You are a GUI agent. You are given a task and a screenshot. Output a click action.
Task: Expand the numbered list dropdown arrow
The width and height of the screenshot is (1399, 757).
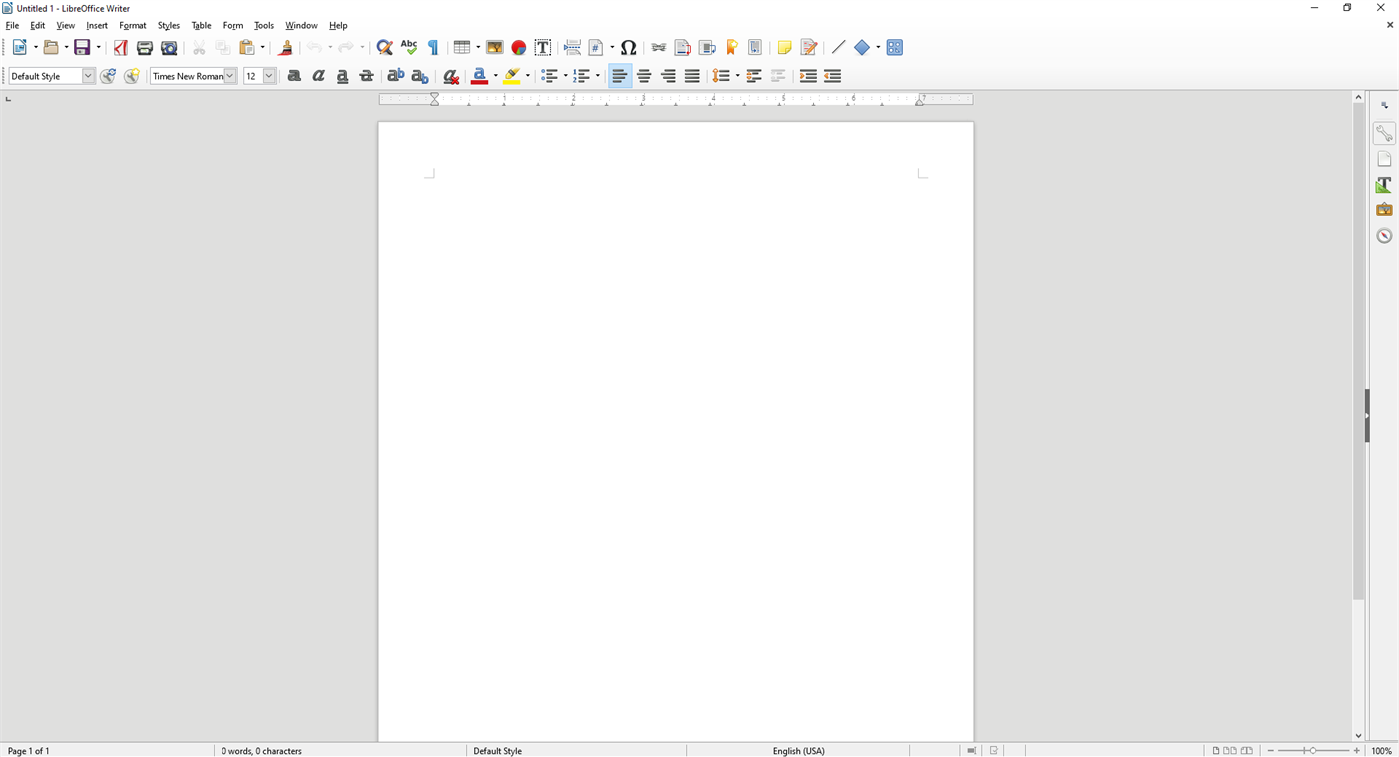click(x=598, y=76)
